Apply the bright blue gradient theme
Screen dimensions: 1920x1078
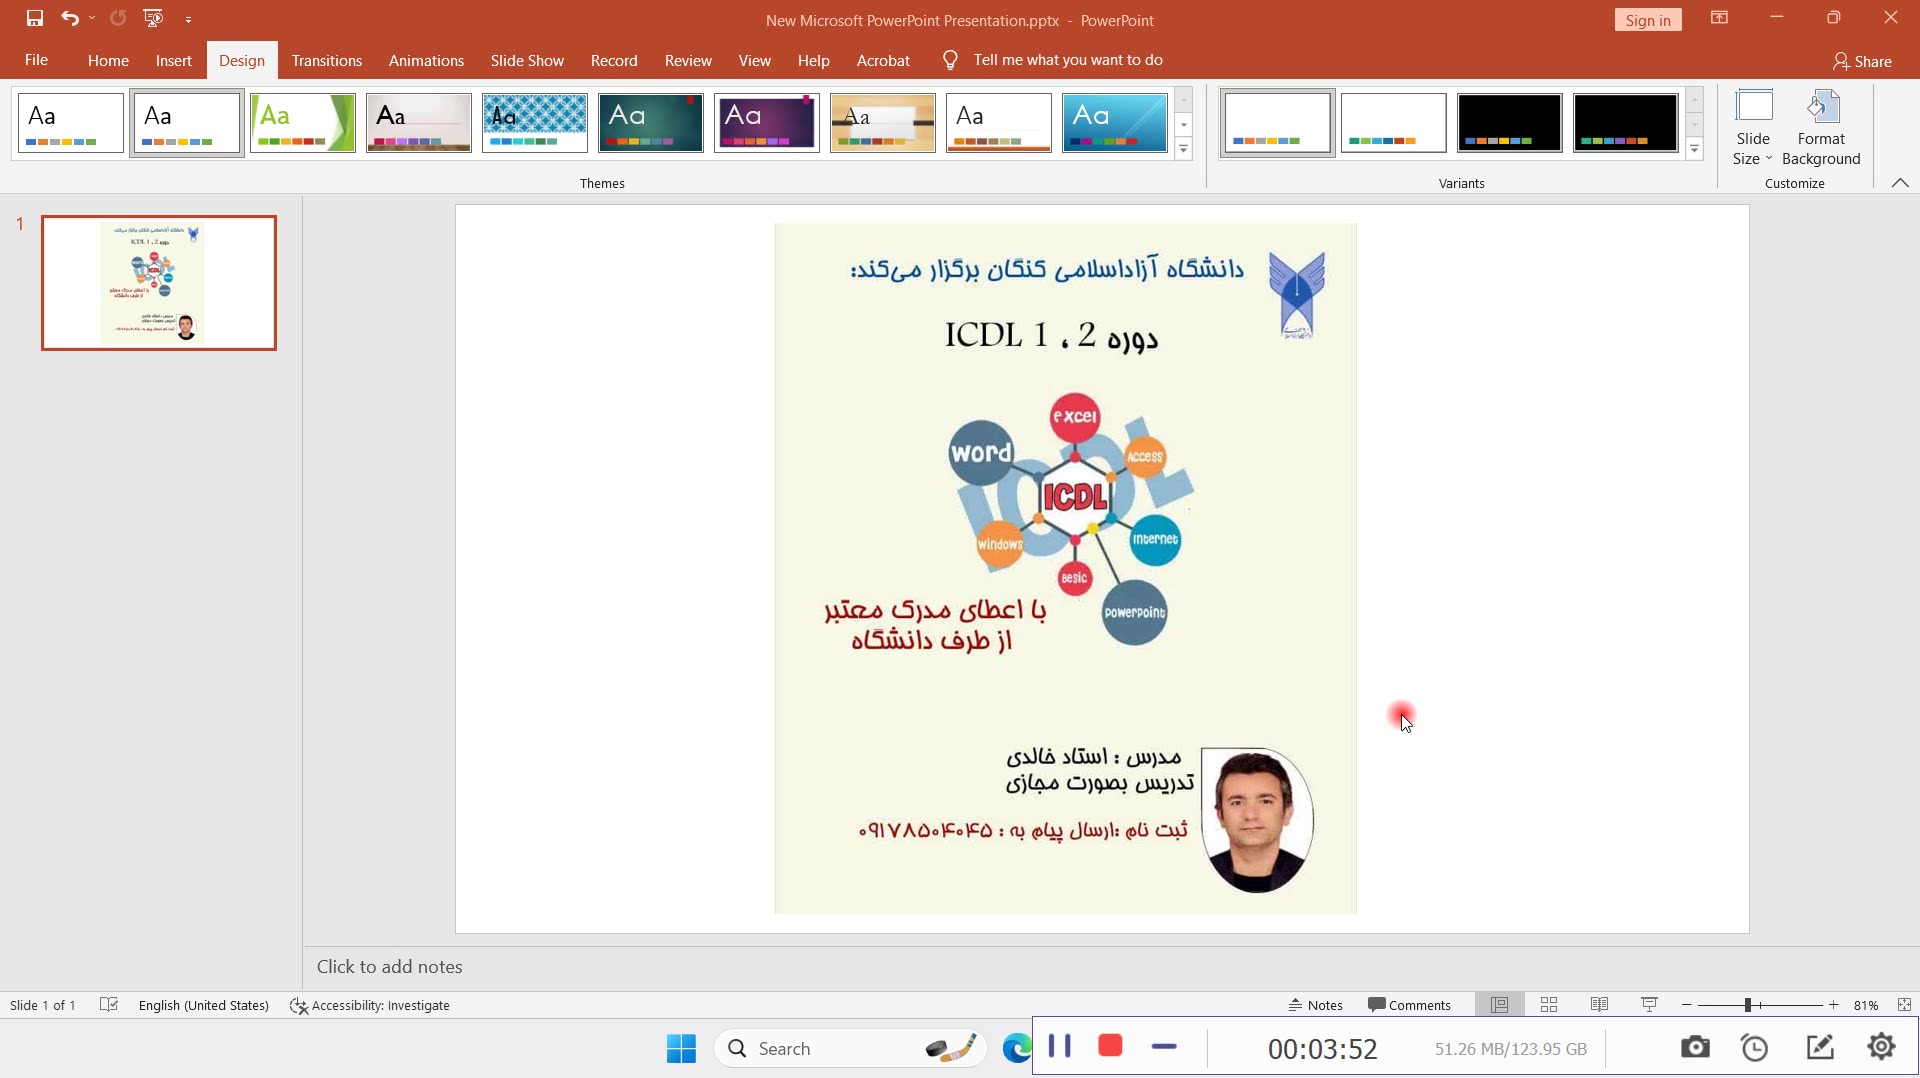[1115, 123]
